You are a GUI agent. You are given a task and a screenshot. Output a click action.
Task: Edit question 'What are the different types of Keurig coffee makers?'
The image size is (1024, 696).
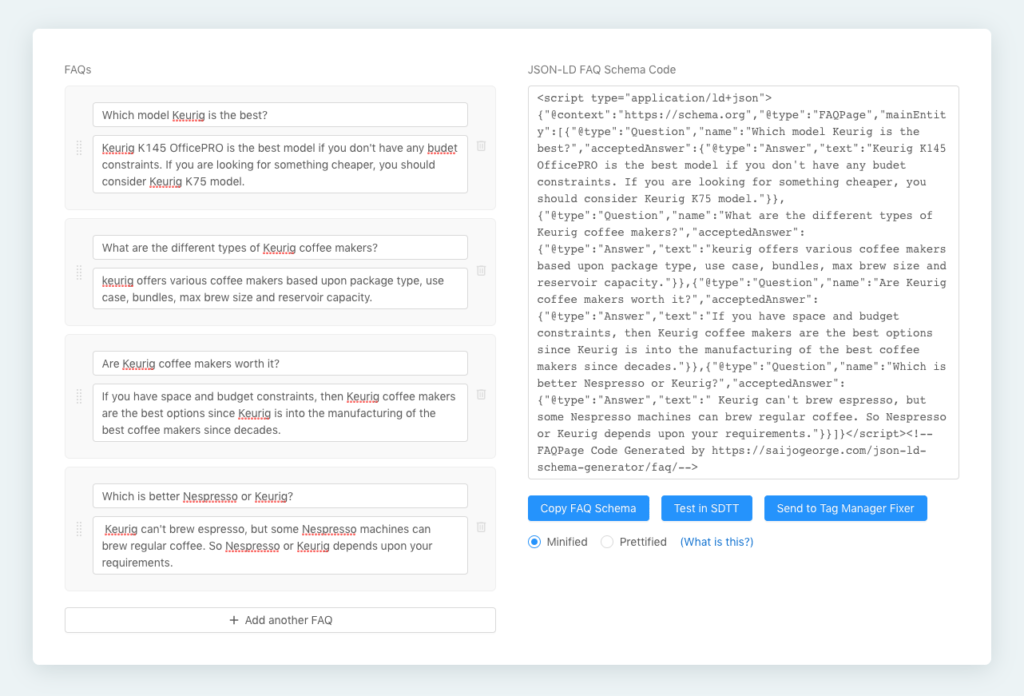pyautogui.click(x=280, y=247)
